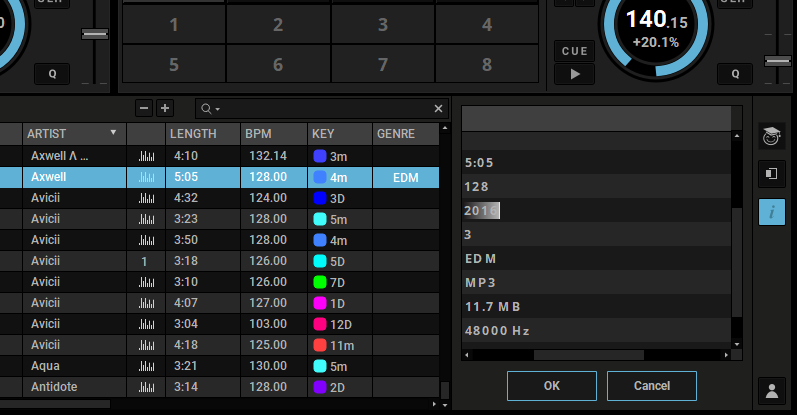Toggle the sideview panel icon

772,174
